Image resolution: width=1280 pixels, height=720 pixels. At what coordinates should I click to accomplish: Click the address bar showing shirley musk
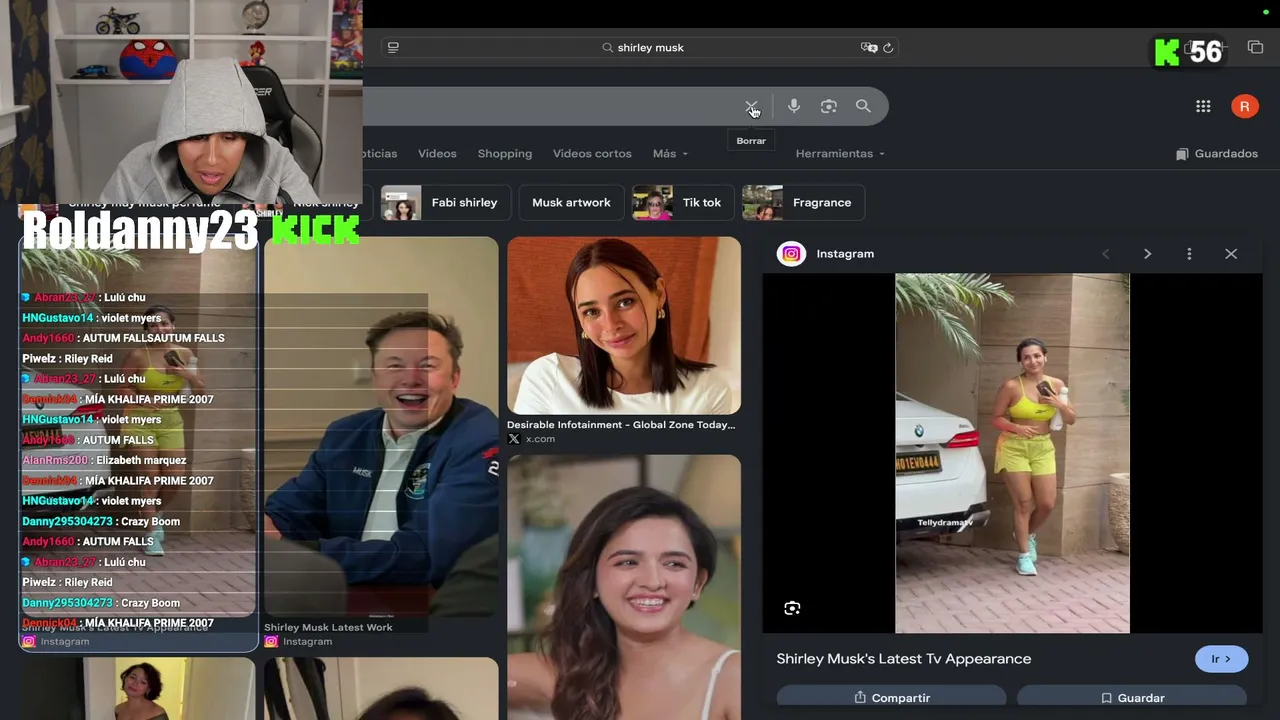point(640,47)
